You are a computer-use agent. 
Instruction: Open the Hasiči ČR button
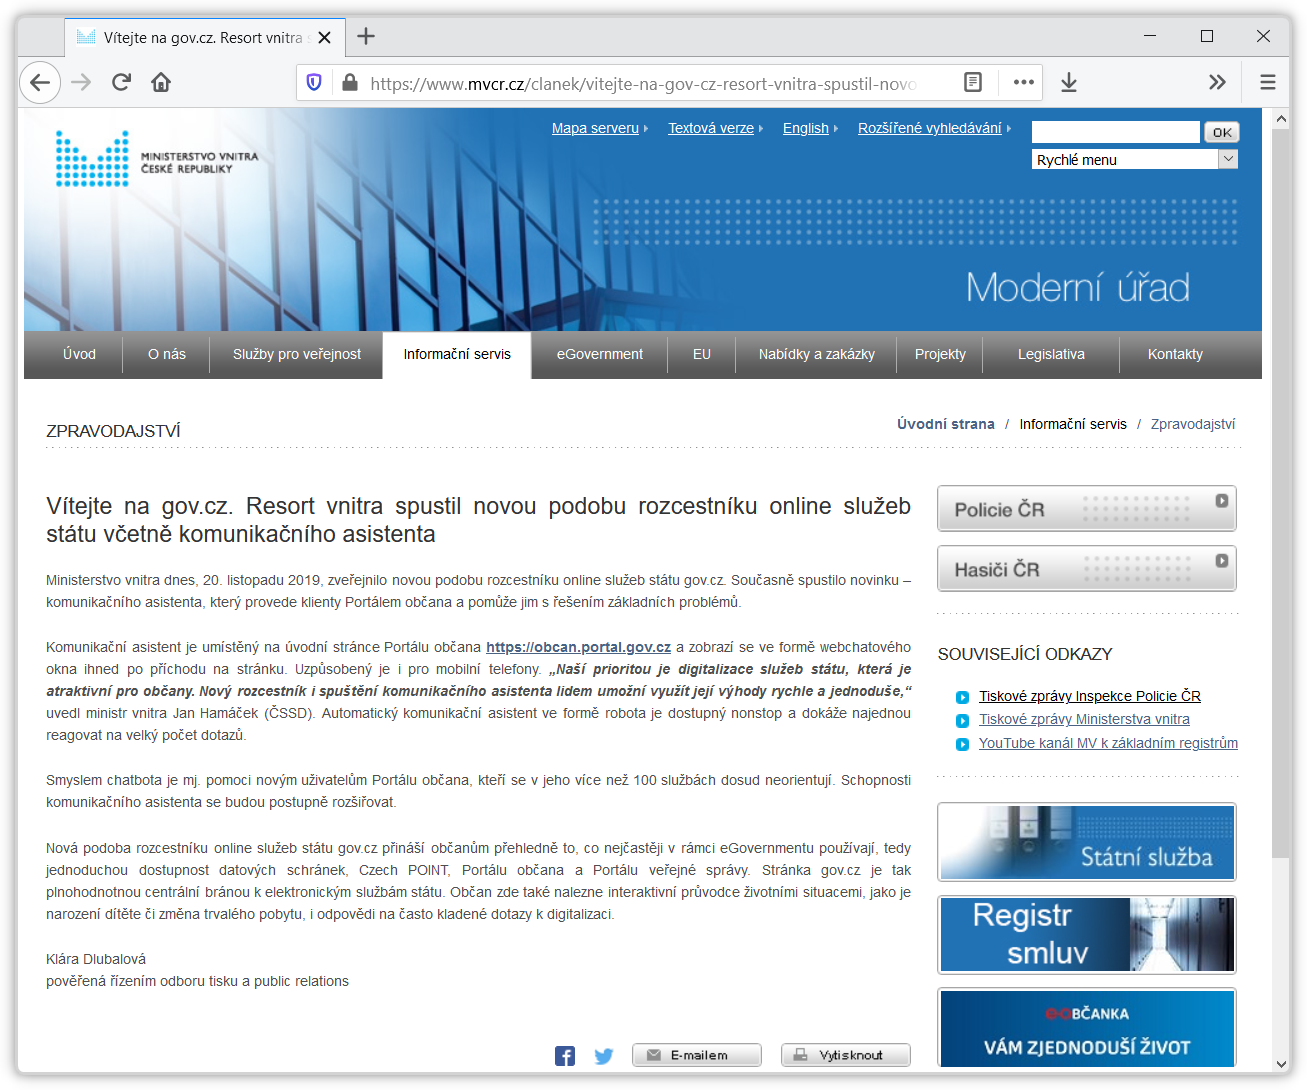1087,568
